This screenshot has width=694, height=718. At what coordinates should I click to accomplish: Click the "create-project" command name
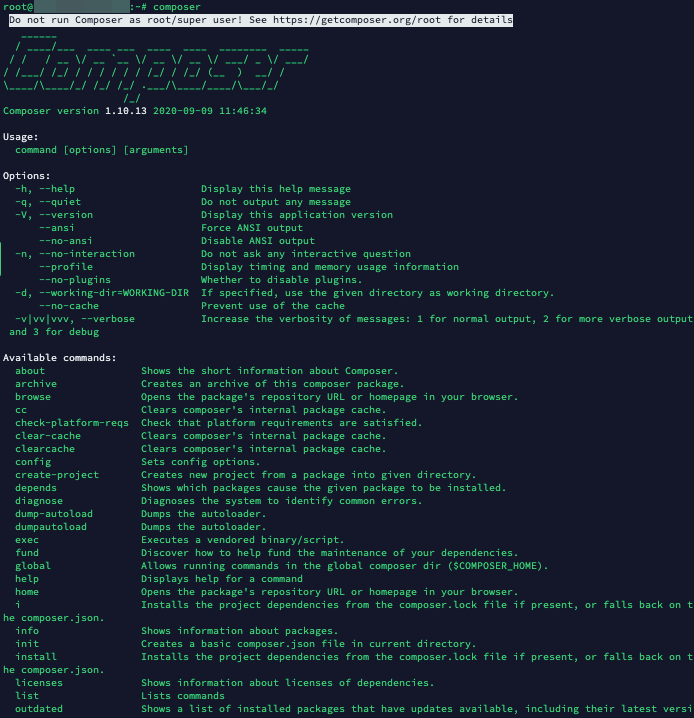click(57, 475)
